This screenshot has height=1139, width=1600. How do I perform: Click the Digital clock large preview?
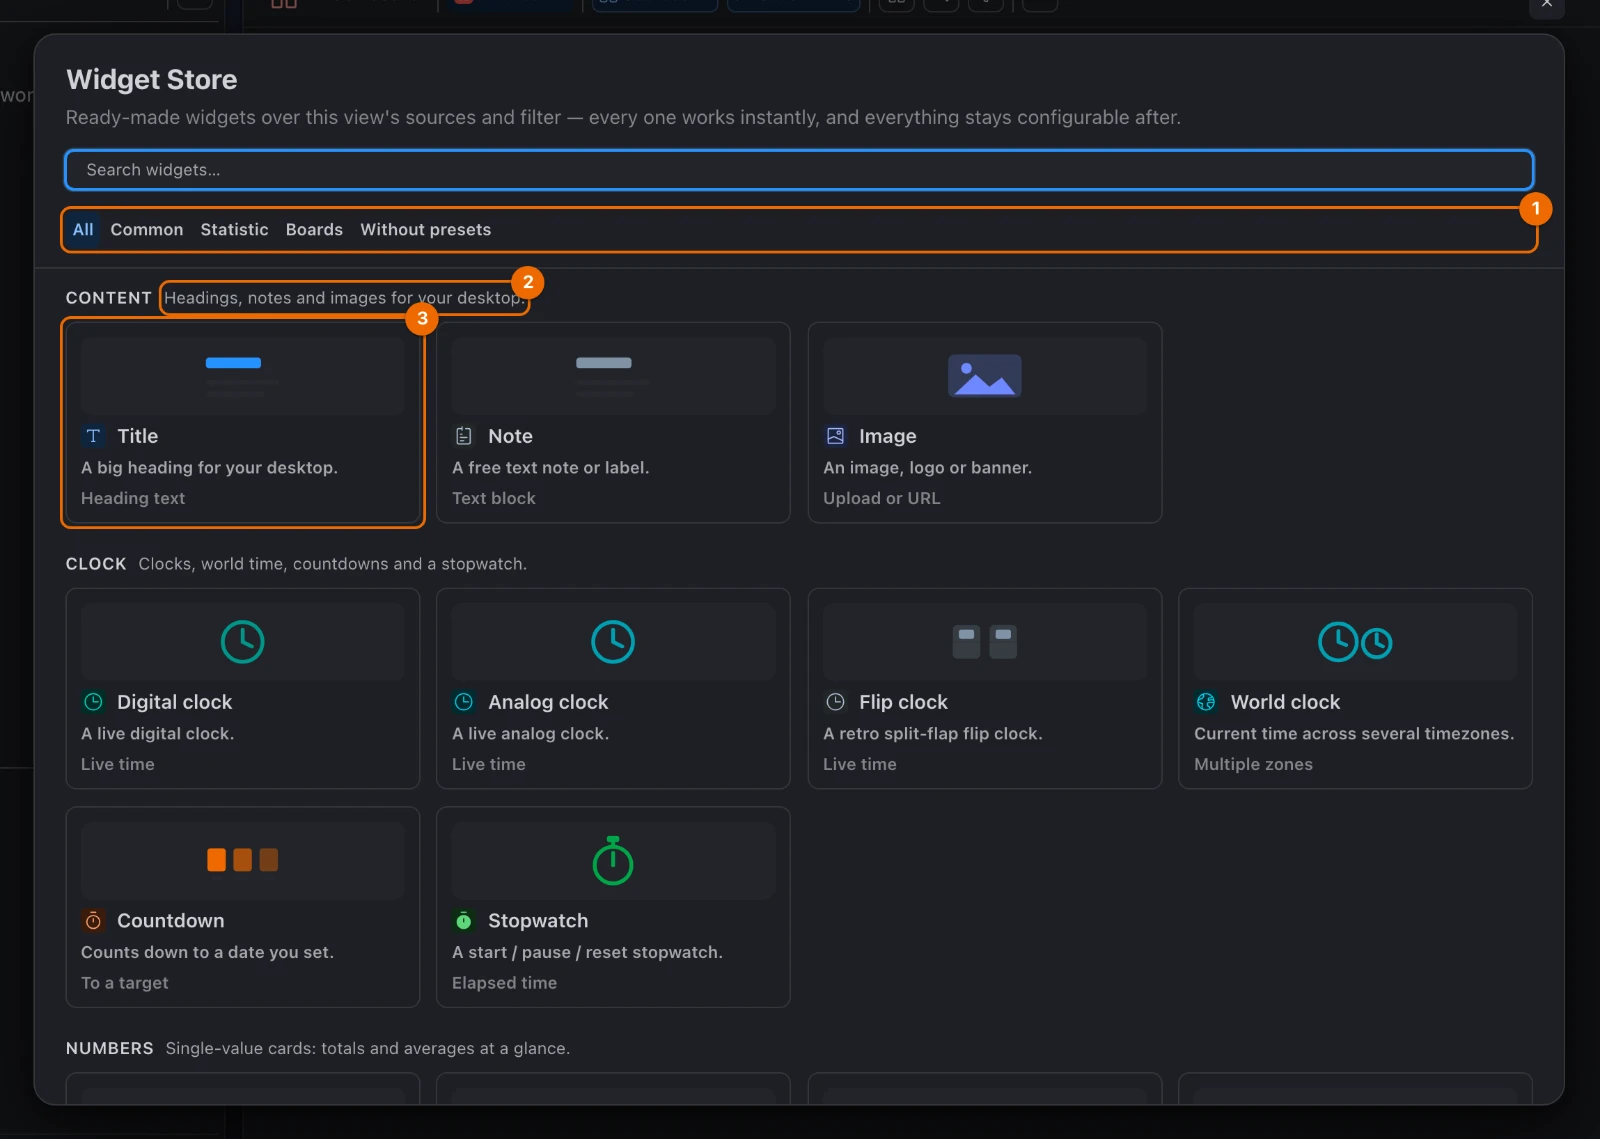click(x=243, y=642)
